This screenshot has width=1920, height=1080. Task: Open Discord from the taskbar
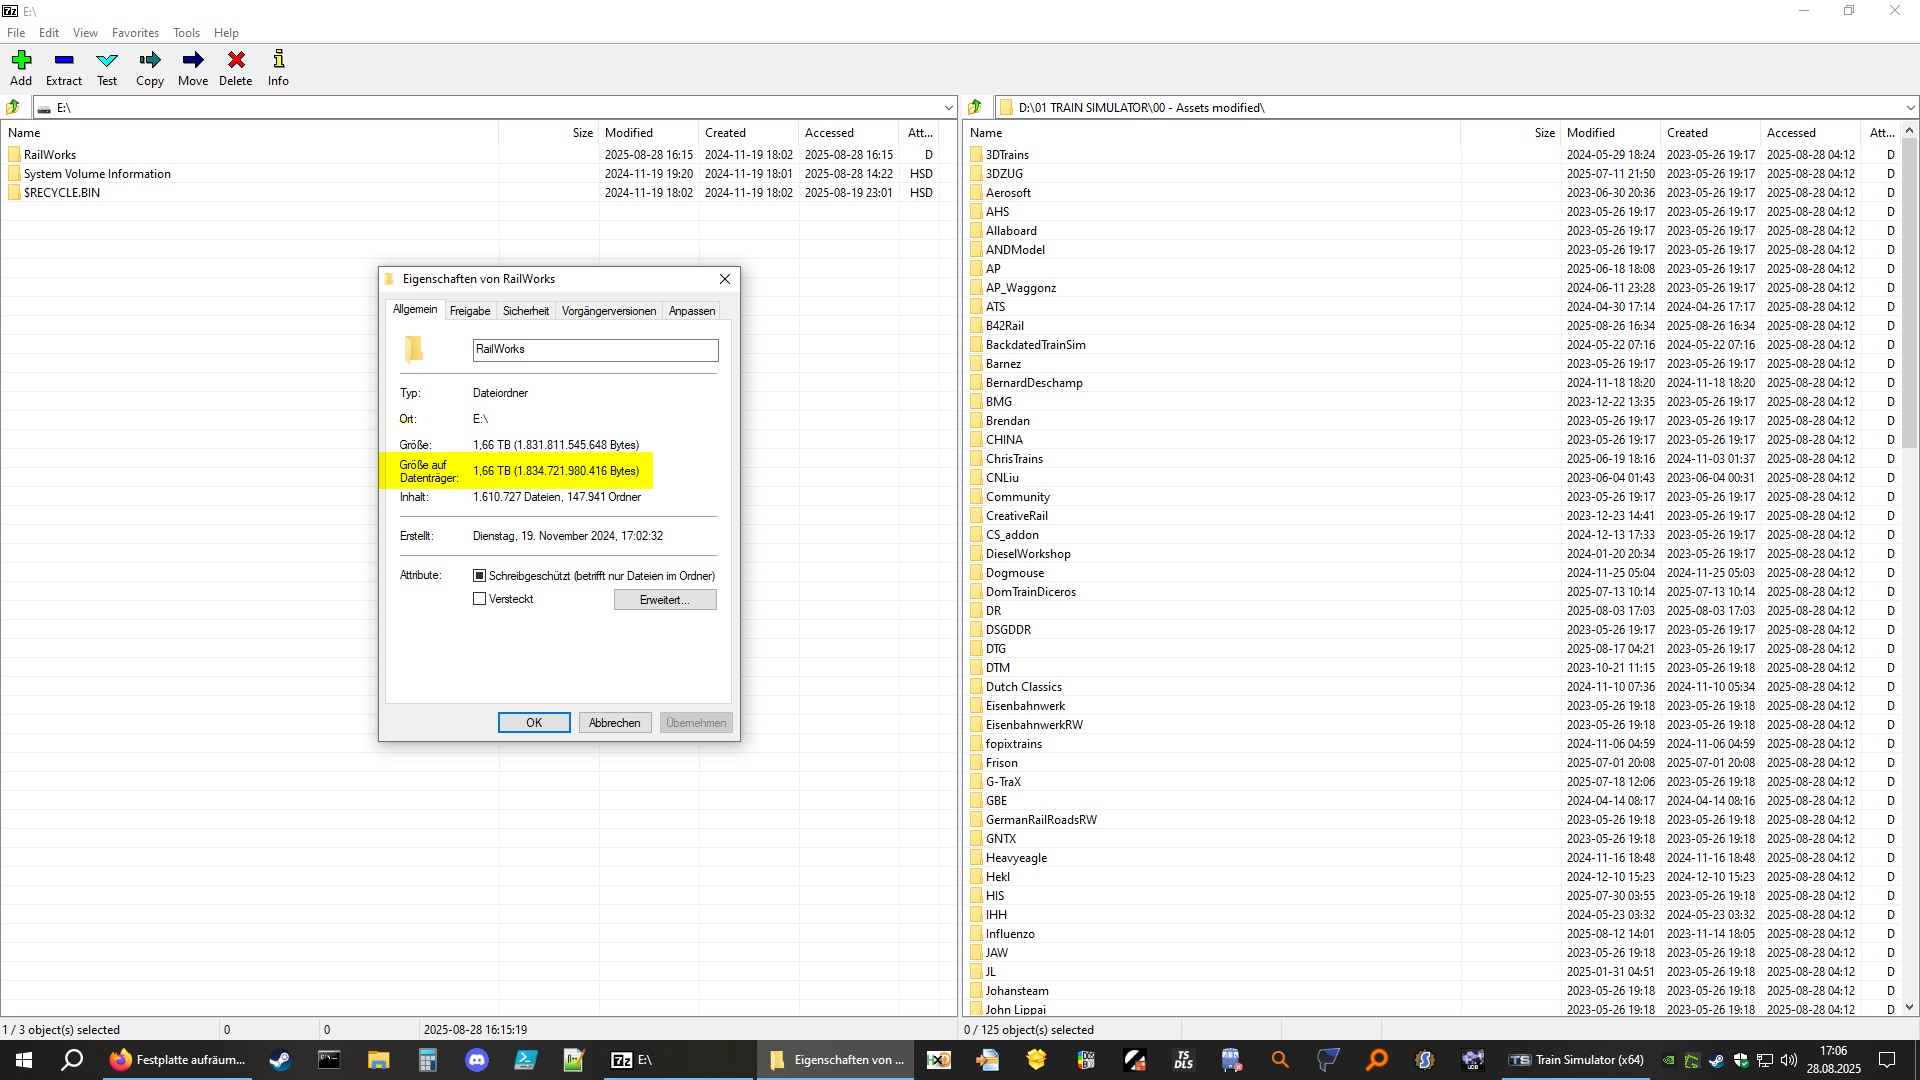[x=477, y=1060]
